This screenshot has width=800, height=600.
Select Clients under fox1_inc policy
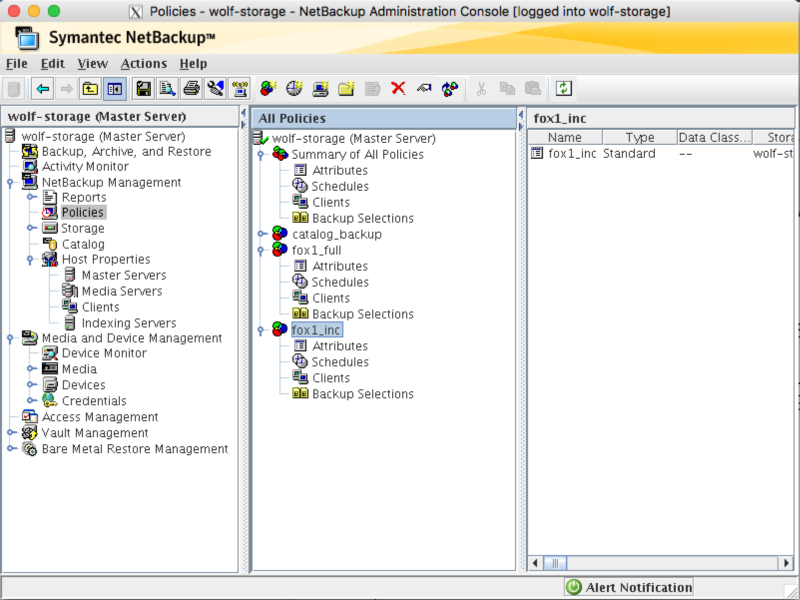point(331,378)
